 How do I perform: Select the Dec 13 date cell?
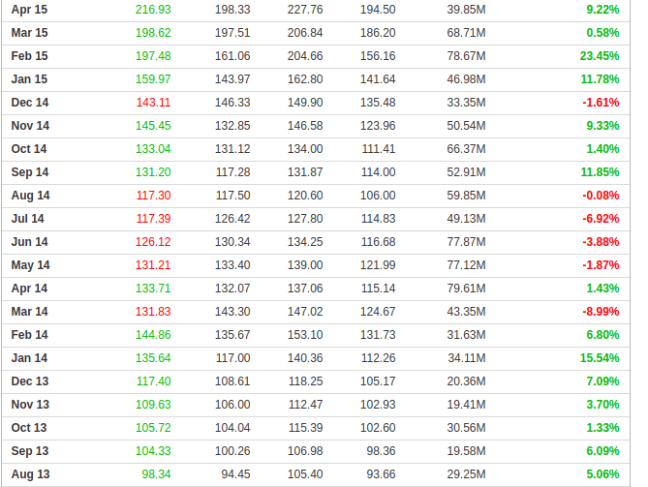coord(29,381)
